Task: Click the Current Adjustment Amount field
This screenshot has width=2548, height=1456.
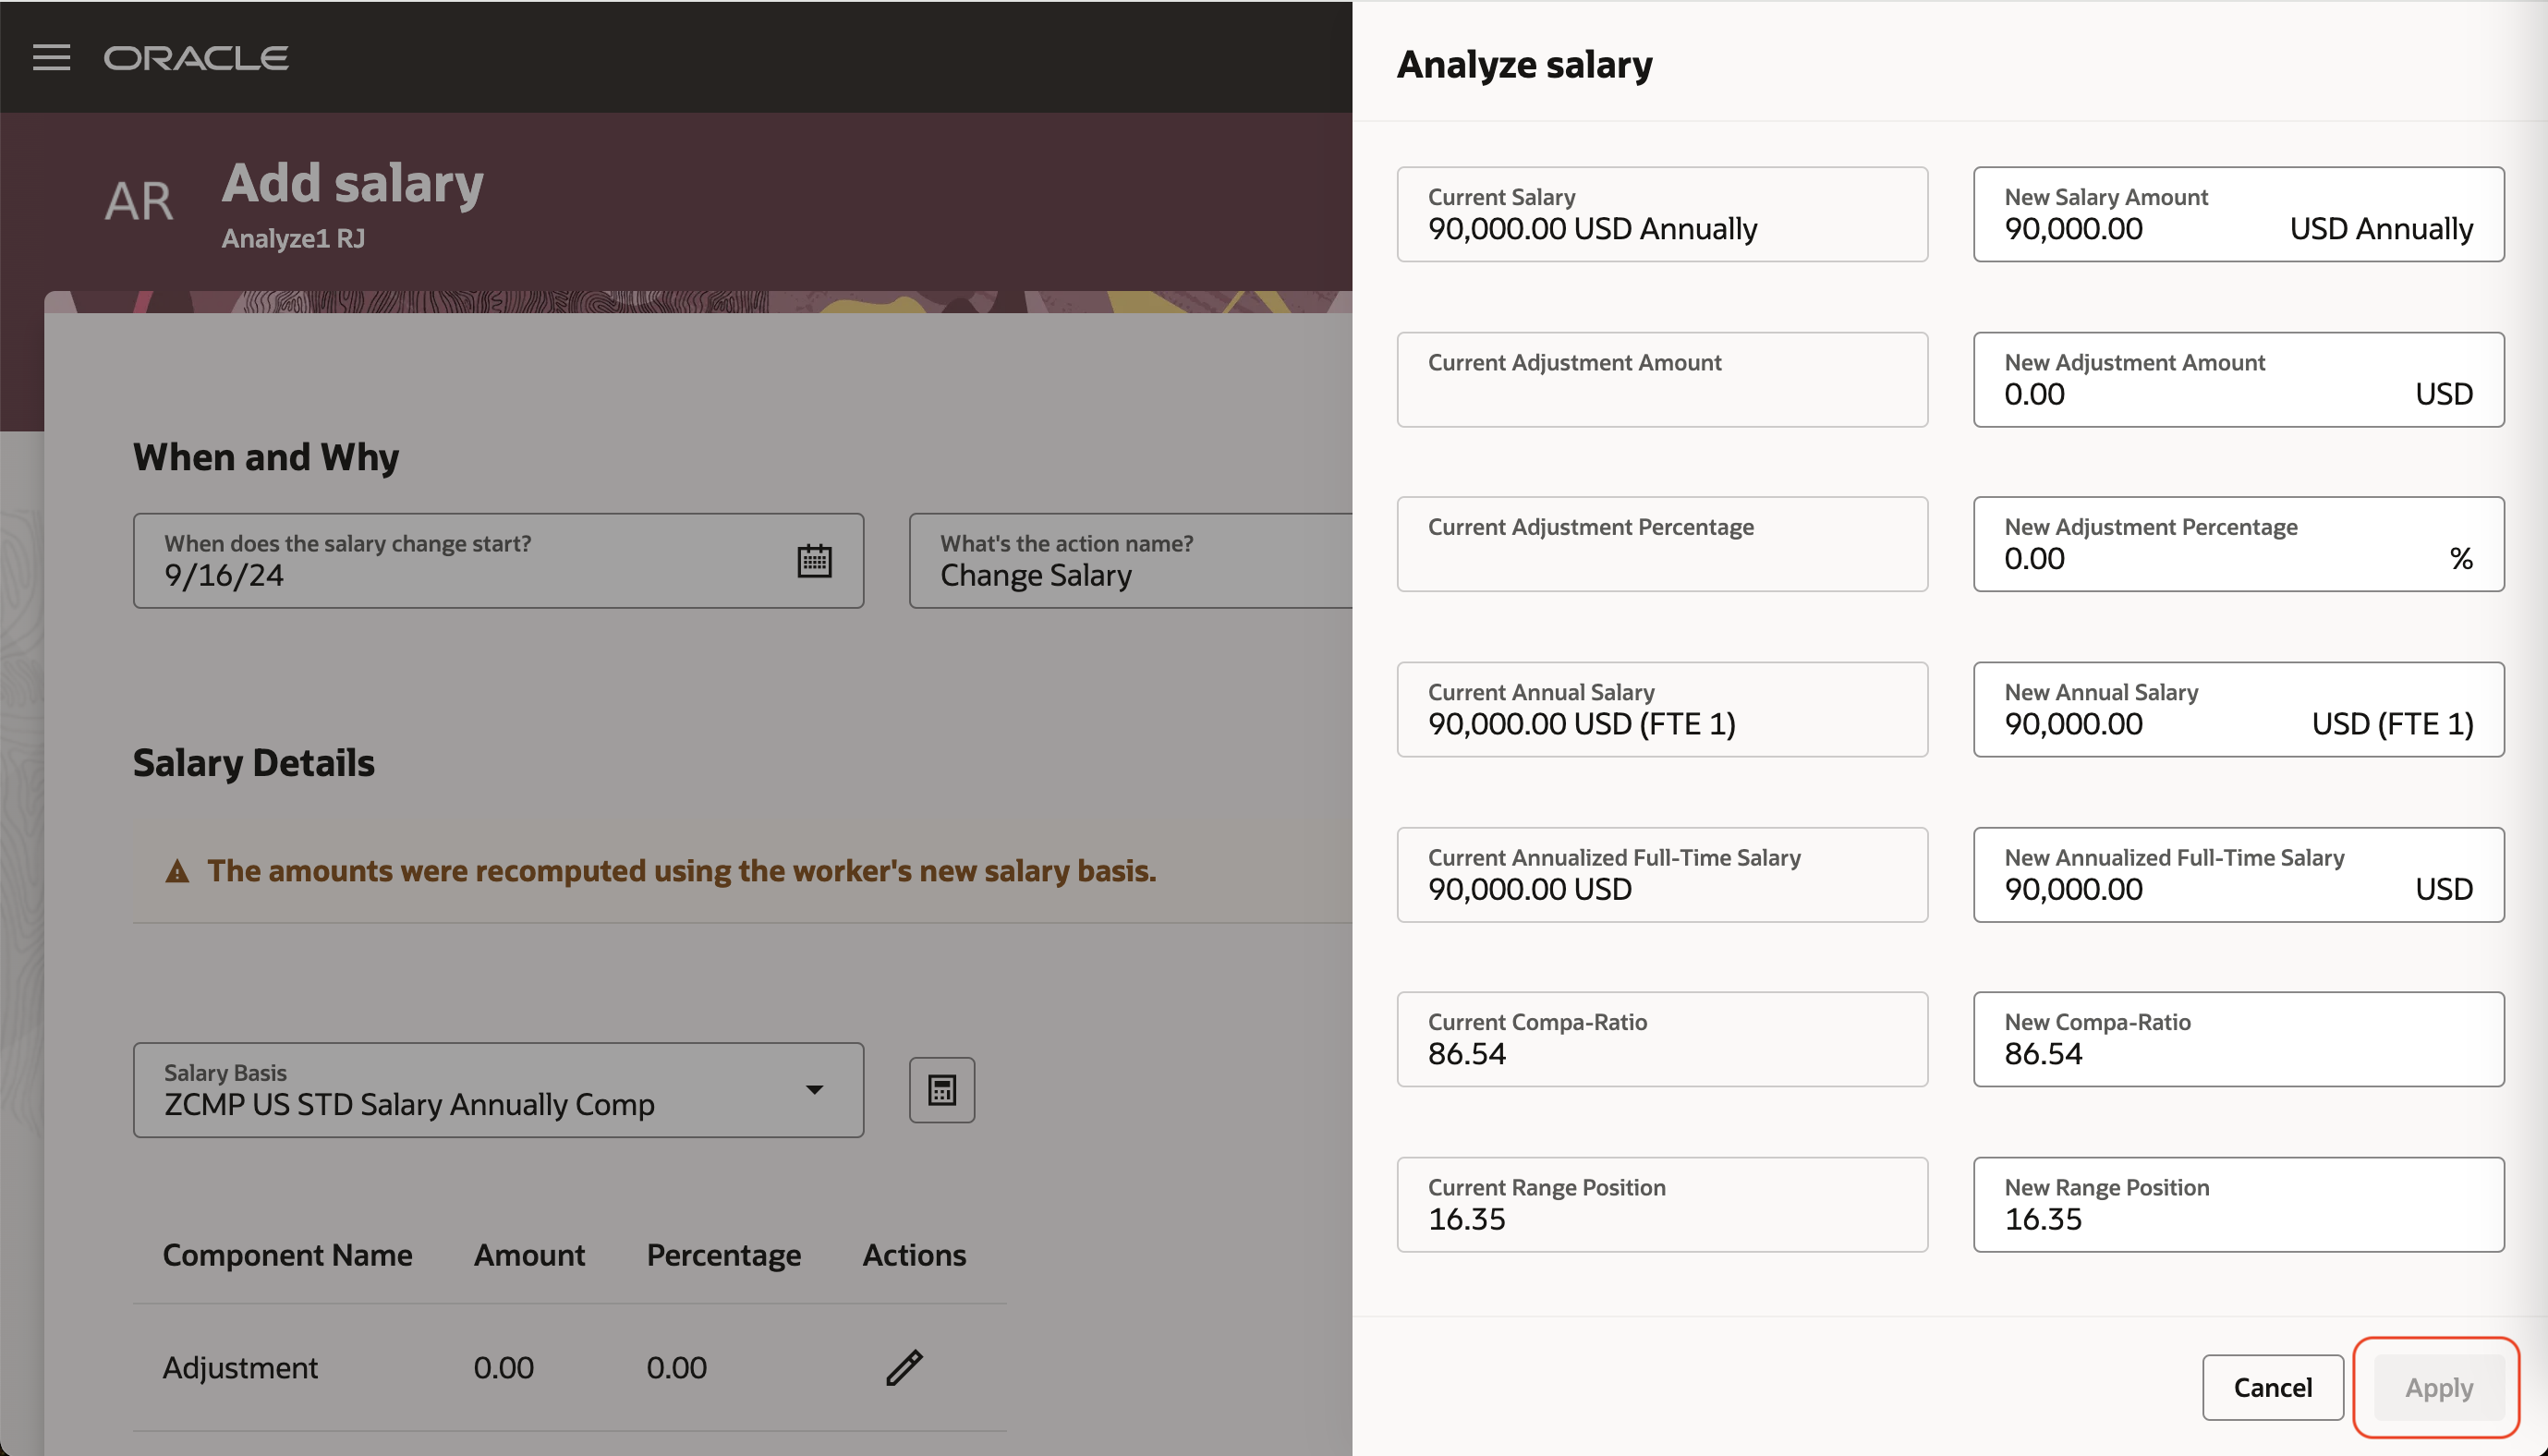Action: 1662,379
